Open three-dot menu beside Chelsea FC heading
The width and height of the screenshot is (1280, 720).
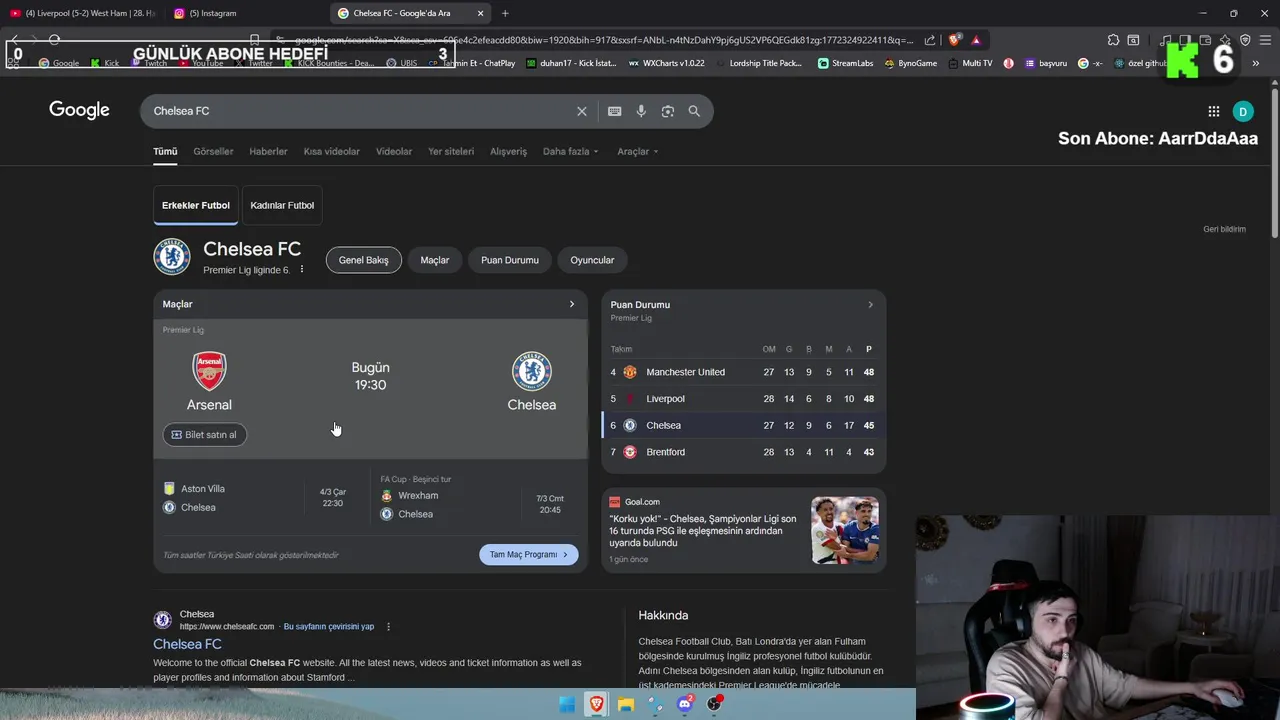click(x=302, y=270)
